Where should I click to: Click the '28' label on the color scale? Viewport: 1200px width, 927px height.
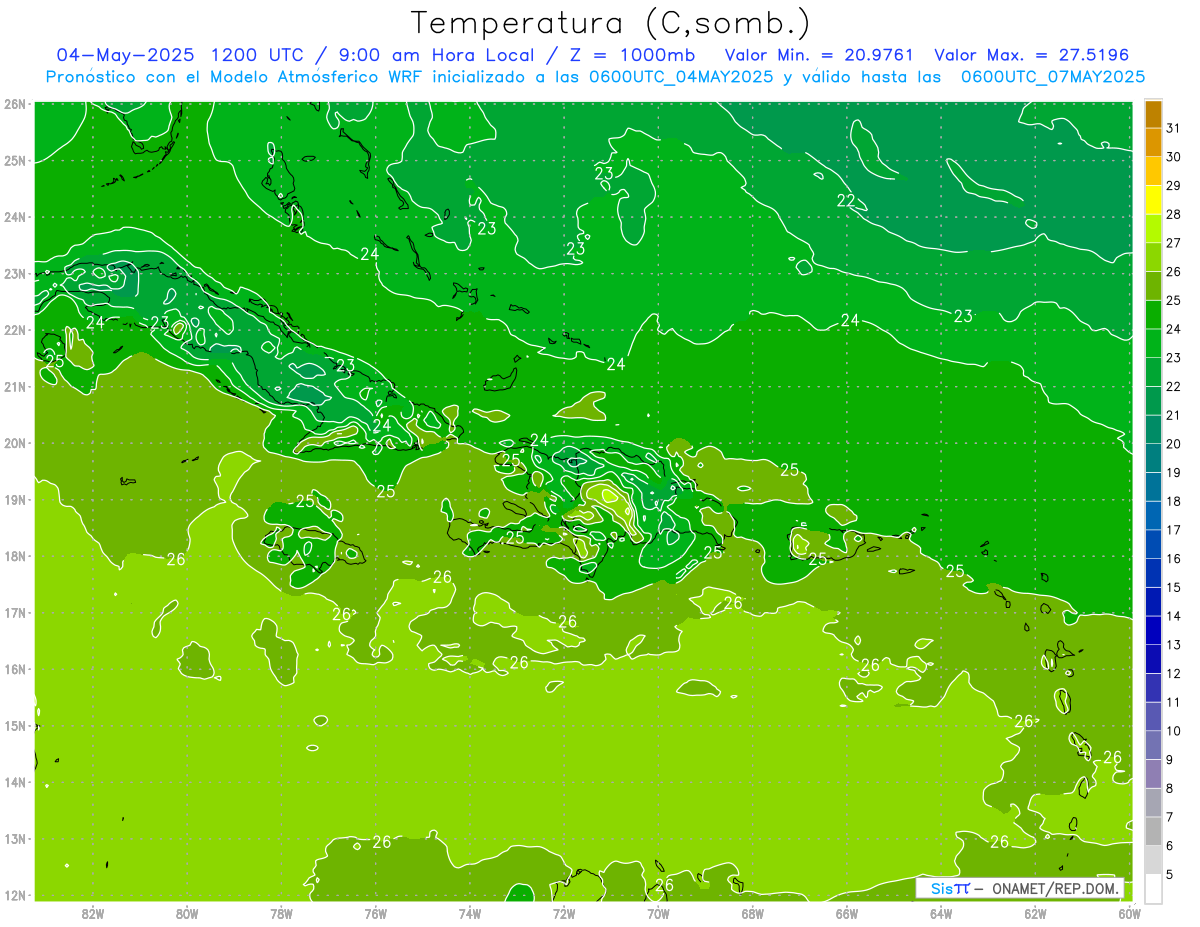click(x=1174, y=214)
